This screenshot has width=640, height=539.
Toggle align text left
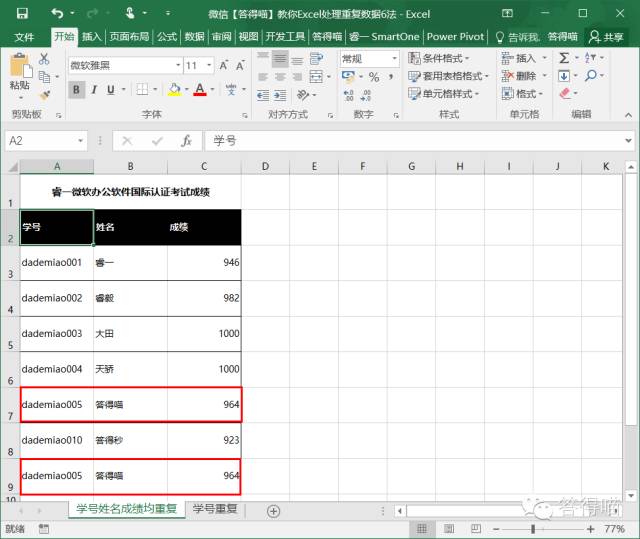(263, 77)
